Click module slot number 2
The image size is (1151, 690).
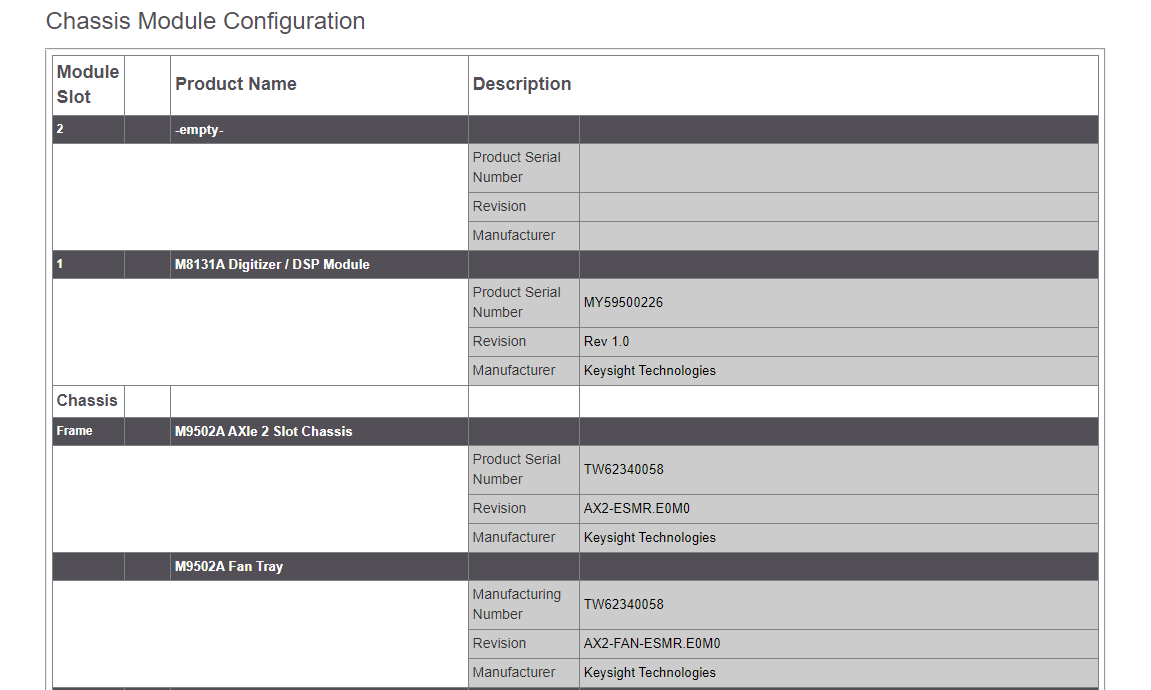point(60,129)
